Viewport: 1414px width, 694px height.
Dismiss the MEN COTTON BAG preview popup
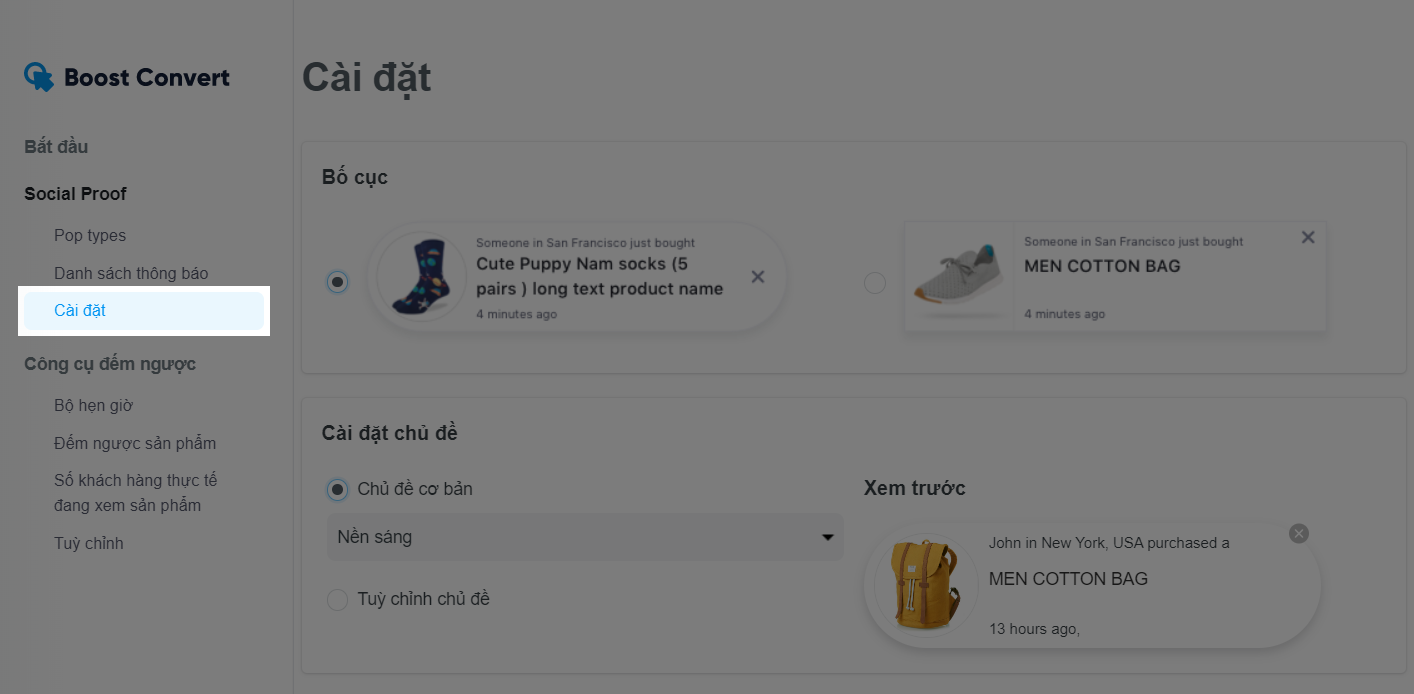(x=1299, y=533)
